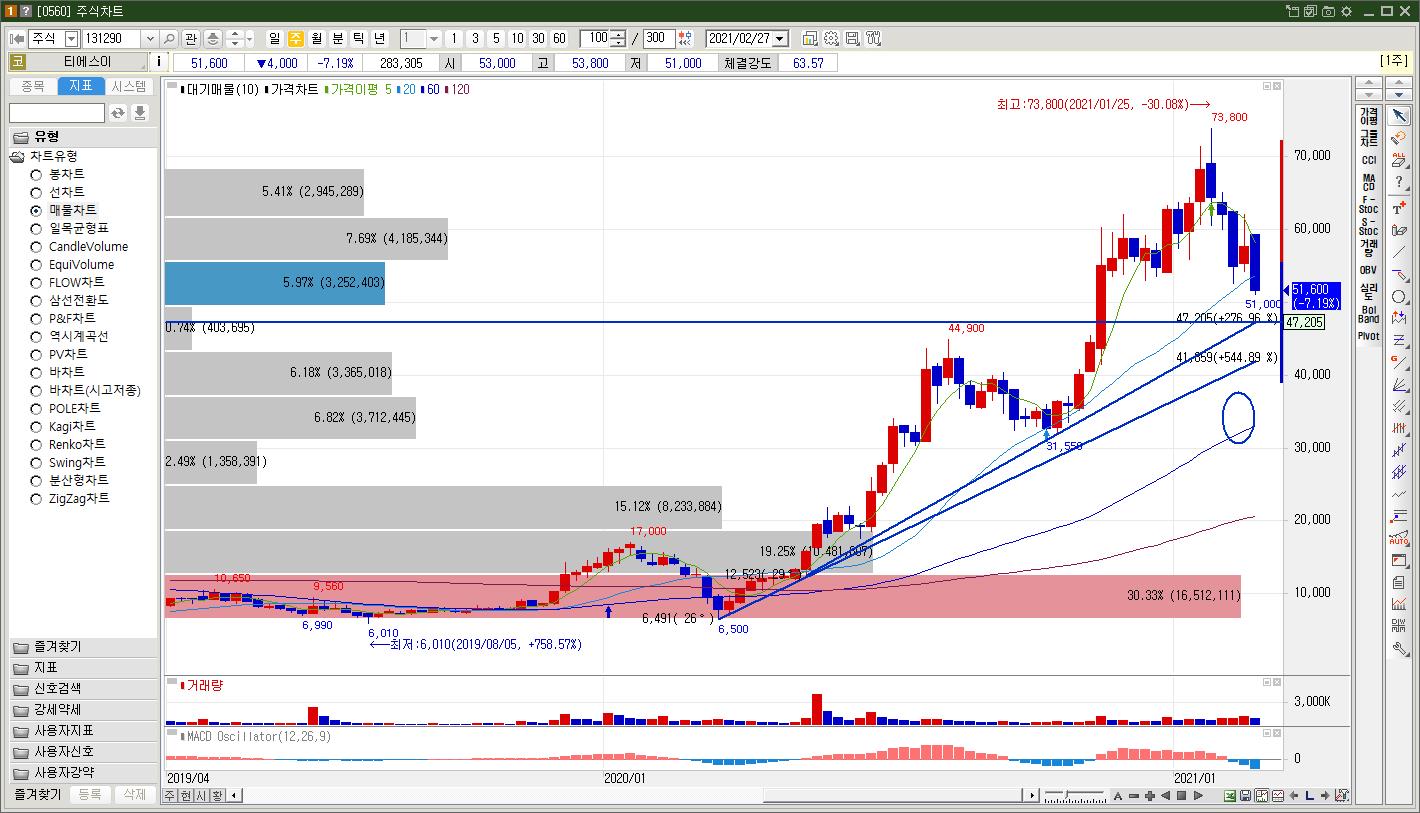Click the chart tools wrench icon in top toolbar
The width and height of the screenshot is (1420, 813).
873,38
